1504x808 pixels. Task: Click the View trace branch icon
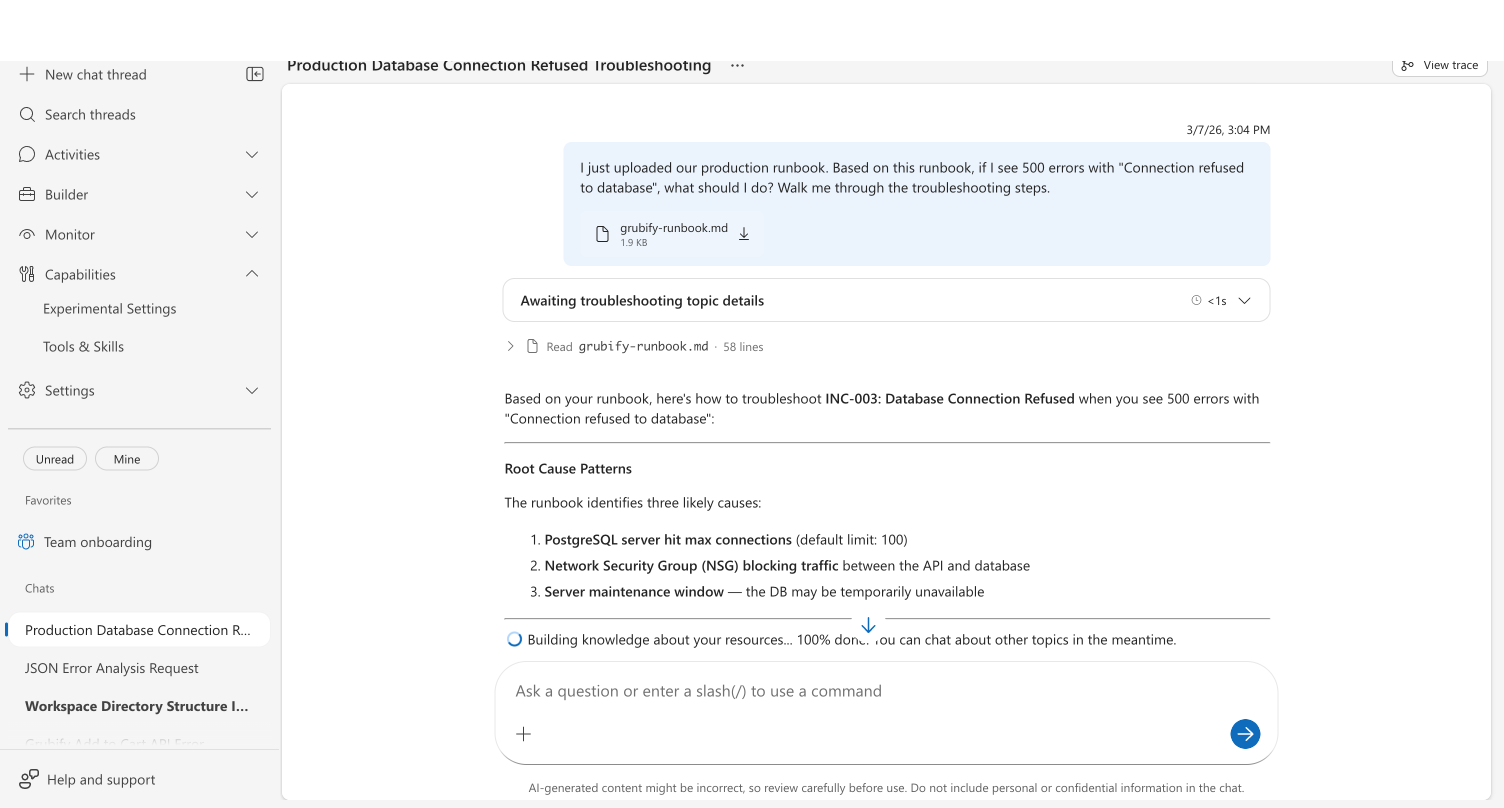tap(1407, 65)
